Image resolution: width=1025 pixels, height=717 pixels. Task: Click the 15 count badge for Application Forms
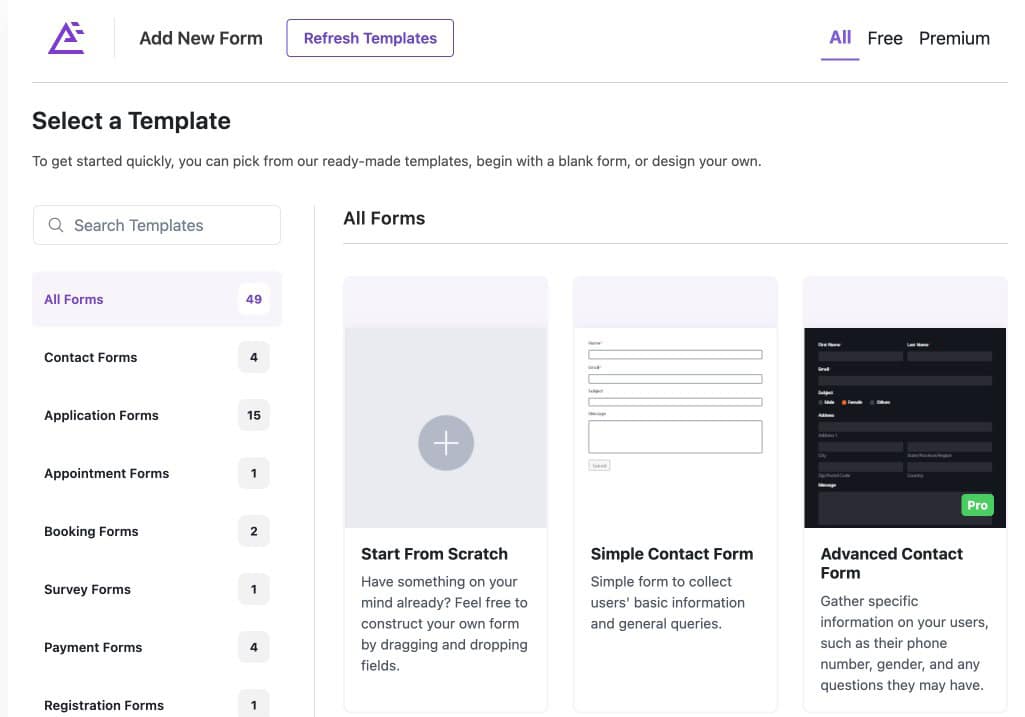point(254,416)
